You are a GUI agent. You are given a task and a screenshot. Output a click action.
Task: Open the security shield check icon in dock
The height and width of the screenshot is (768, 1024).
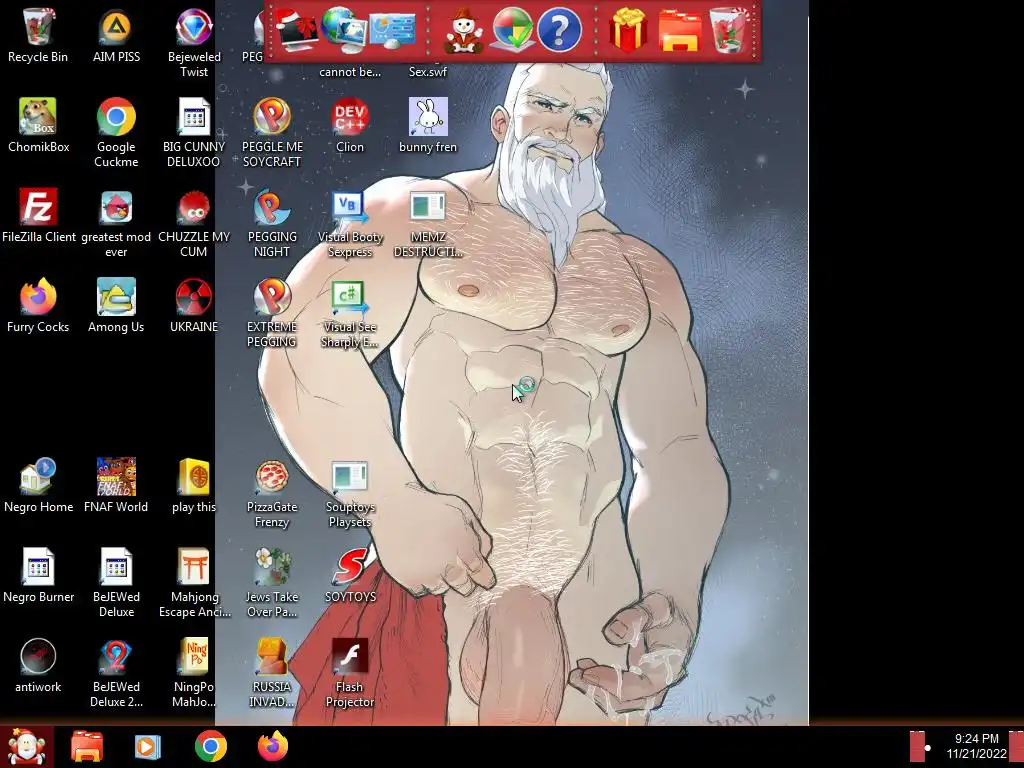511,30
